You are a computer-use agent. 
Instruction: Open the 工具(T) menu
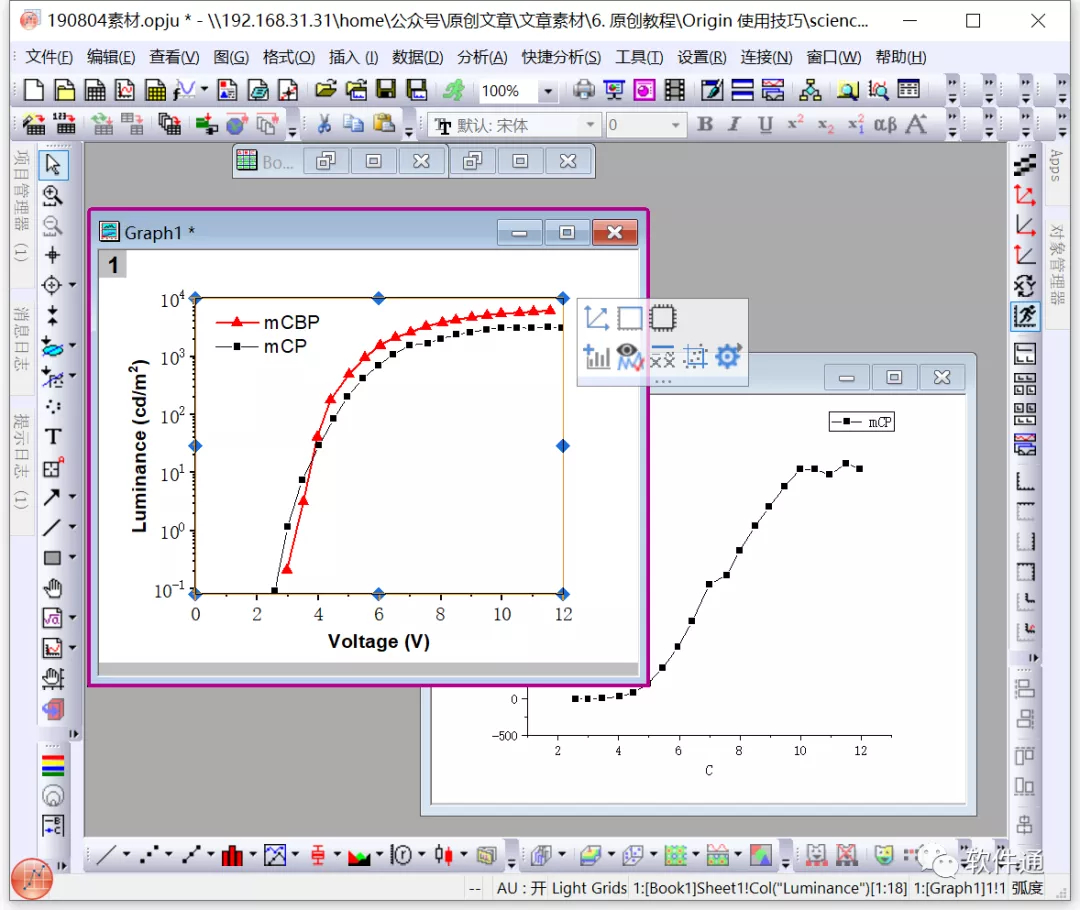coord(639,57)
